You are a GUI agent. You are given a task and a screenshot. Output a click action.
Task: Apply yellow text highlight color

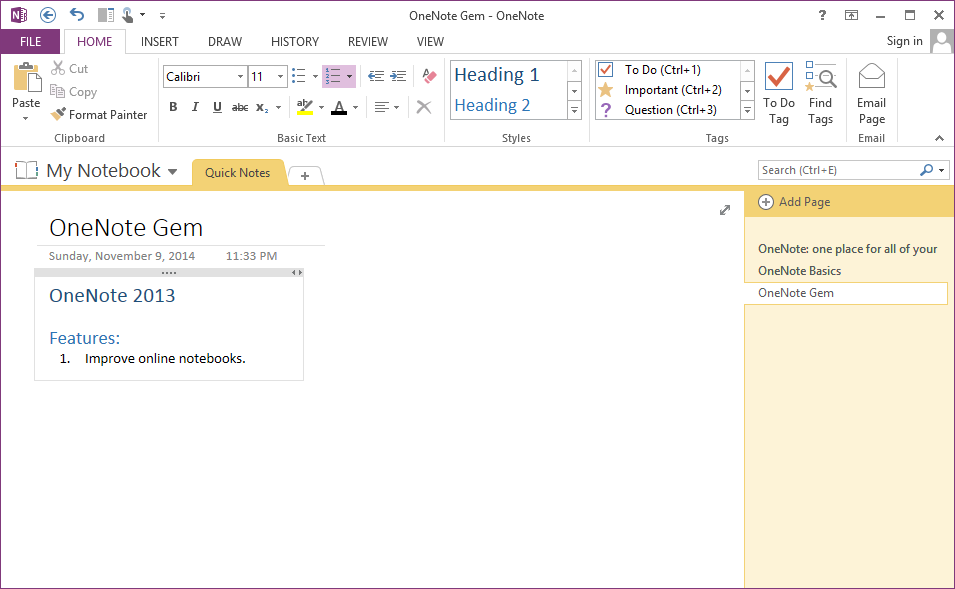click(x=305, y=107)
